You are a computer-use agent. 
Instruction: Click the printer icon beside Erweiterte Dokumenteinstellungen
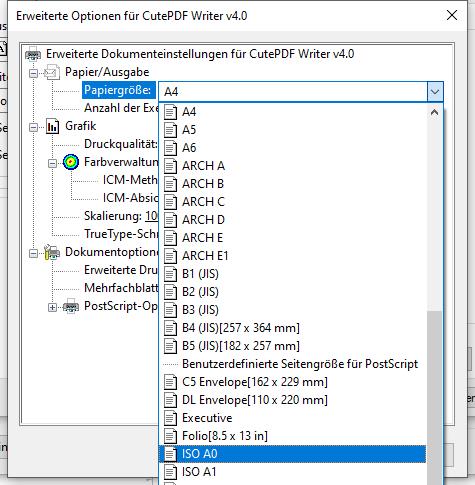tap(33, 54)
